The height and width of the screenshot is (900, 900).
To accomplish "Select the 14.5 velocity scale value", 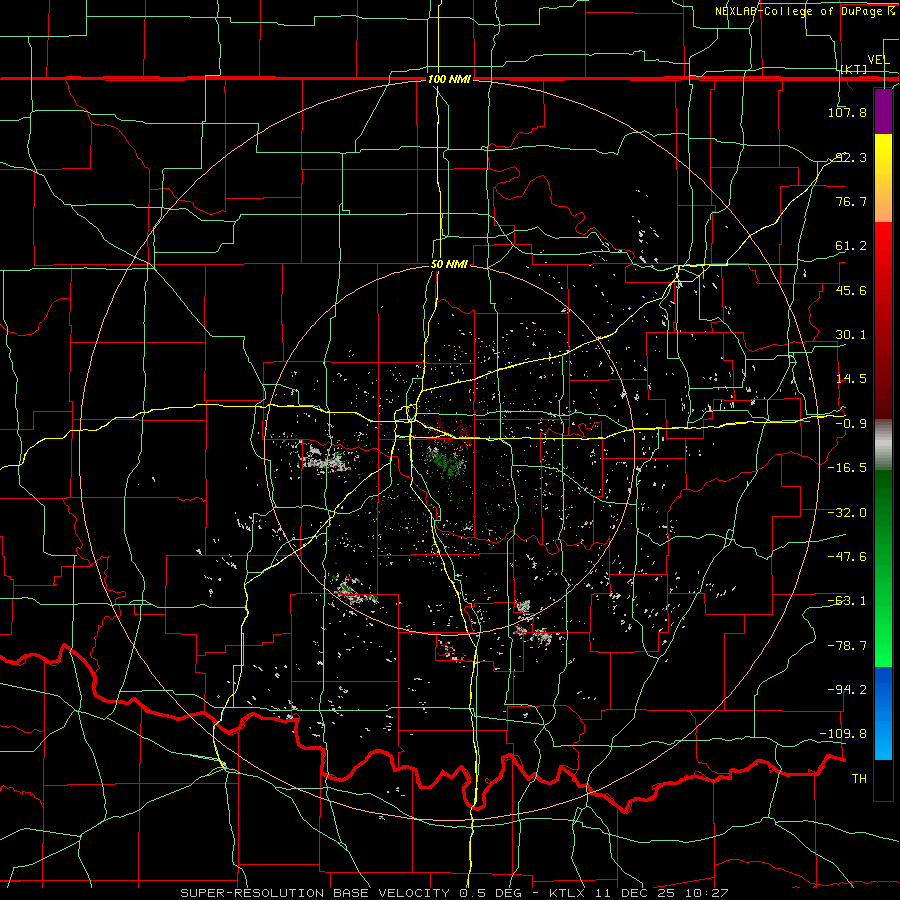I will tap(851, 379).
